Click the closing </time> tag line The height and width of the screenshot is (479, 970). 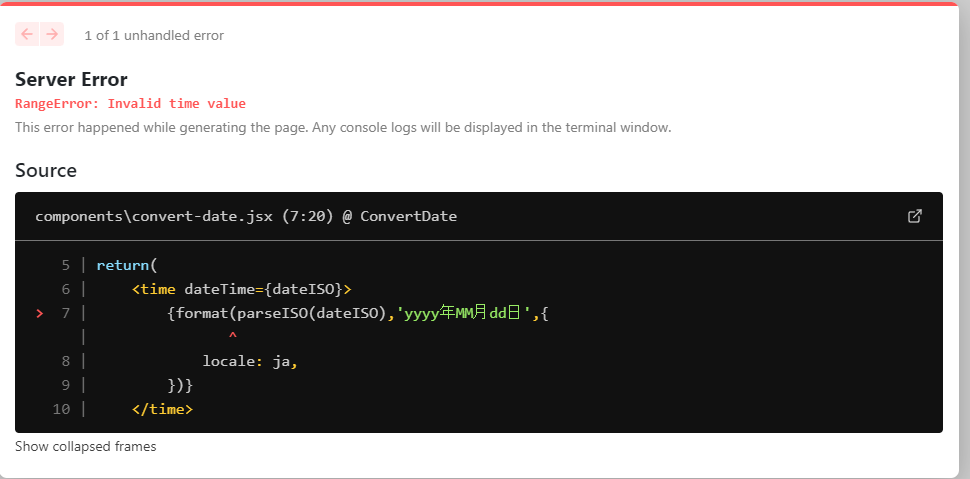click(162, 409)
